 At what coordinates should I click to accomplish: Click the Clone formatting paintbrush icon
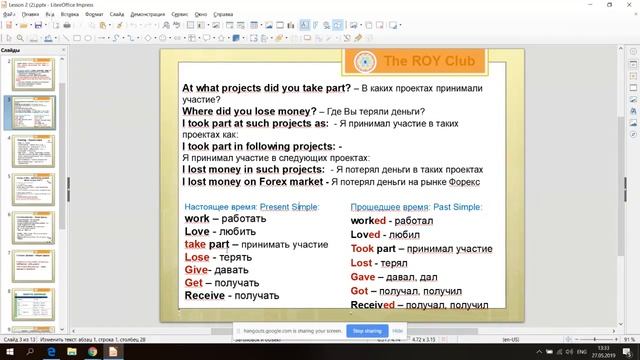pyautogui.click(x=120, y=25)
